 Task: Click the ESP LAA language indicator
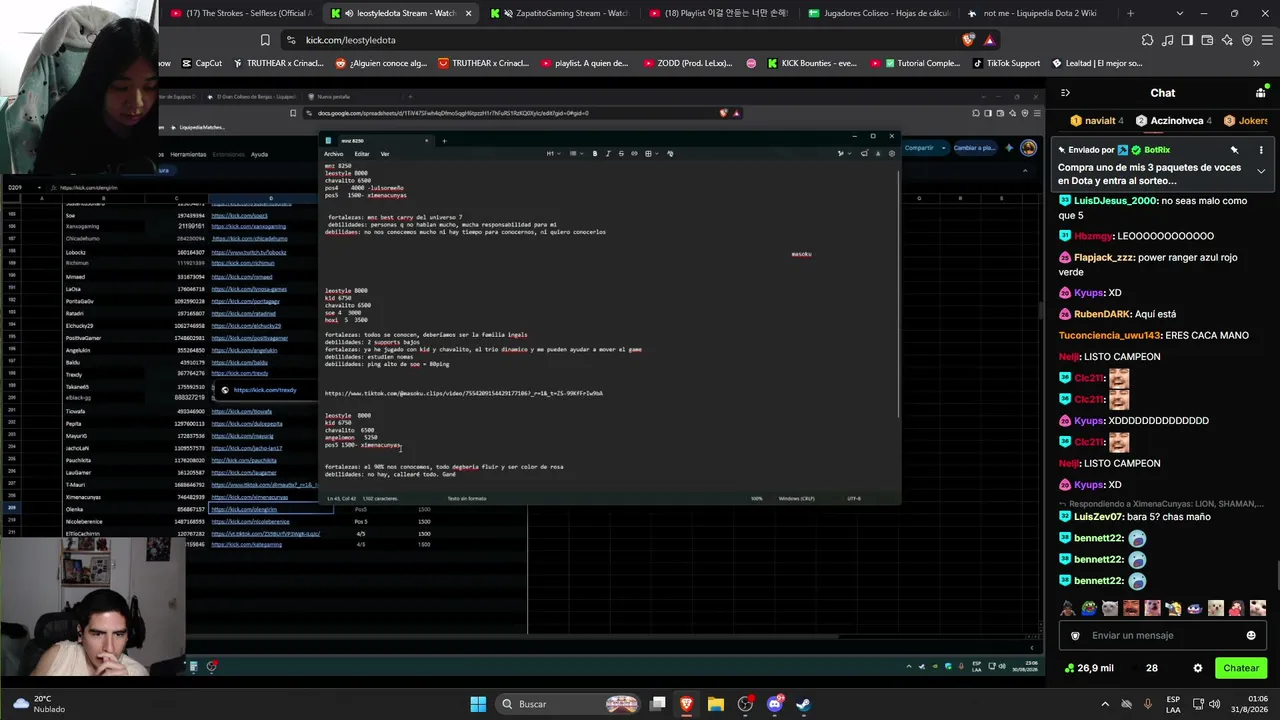[x=1173, y=704]
